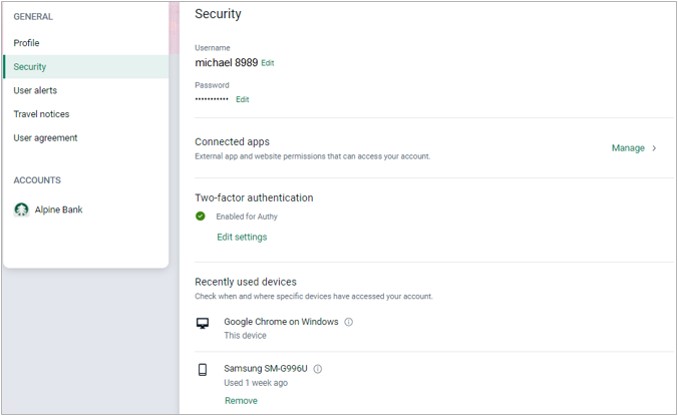
Task: Expand Connected apps with the chevron arrow
Action: coord(654,148)
